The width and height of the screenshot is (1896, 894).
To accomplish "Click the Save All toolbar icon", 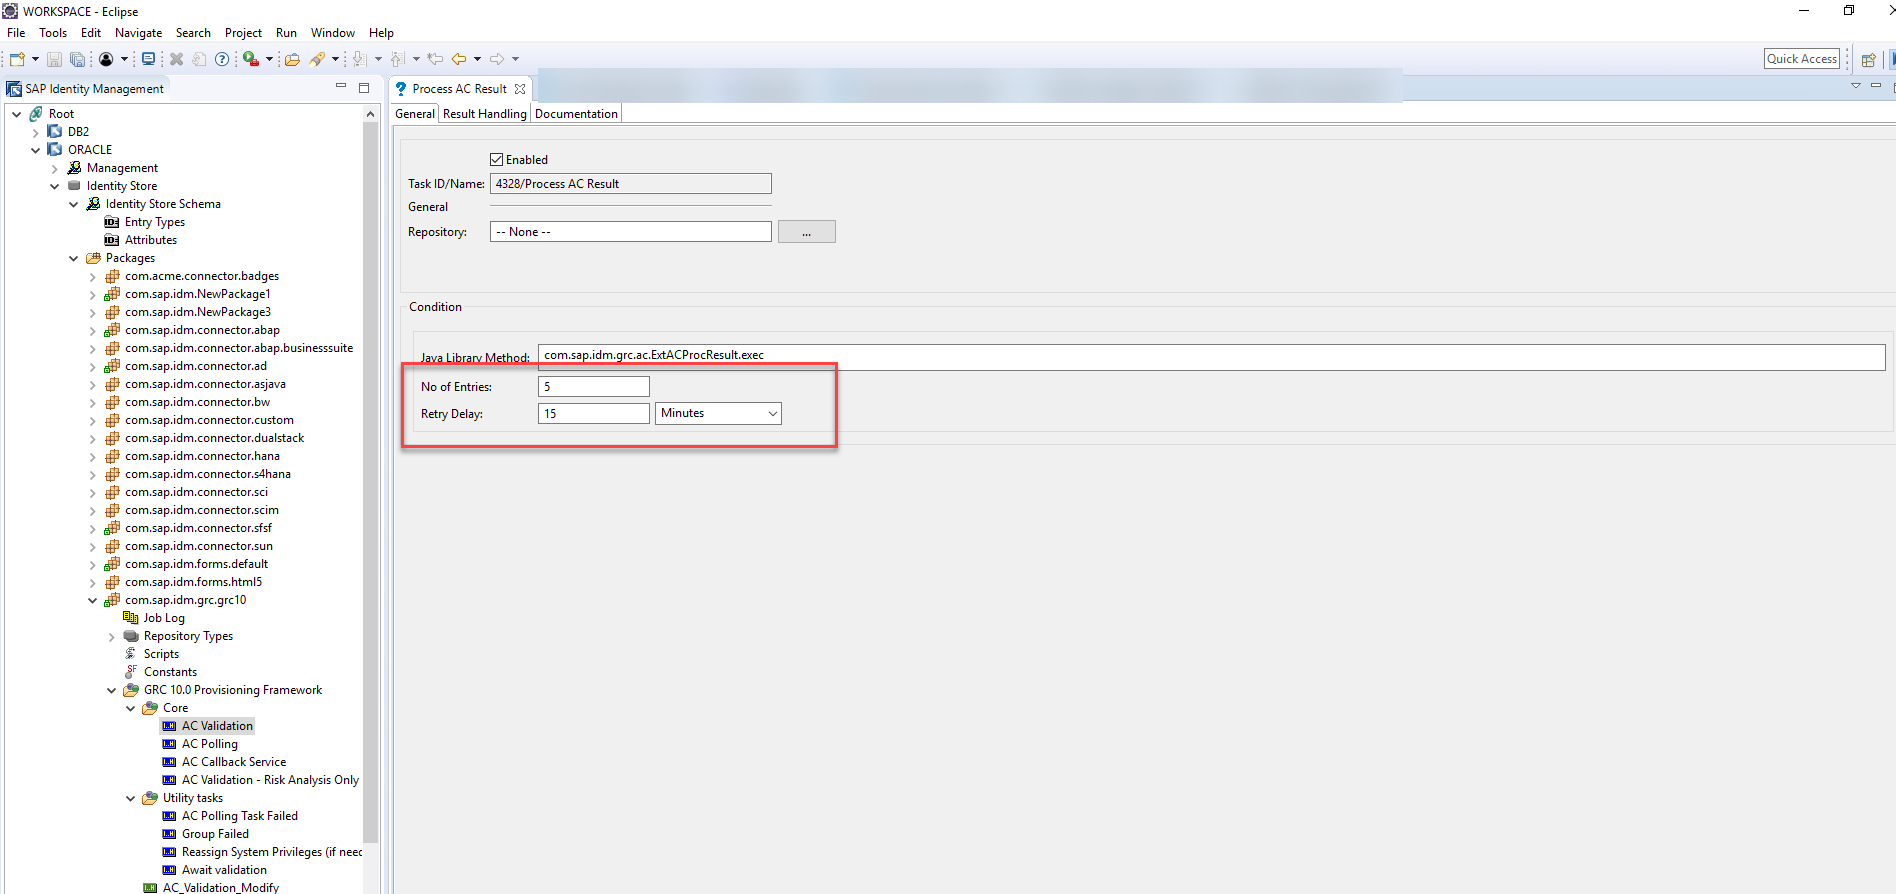I will pos(77,59).
